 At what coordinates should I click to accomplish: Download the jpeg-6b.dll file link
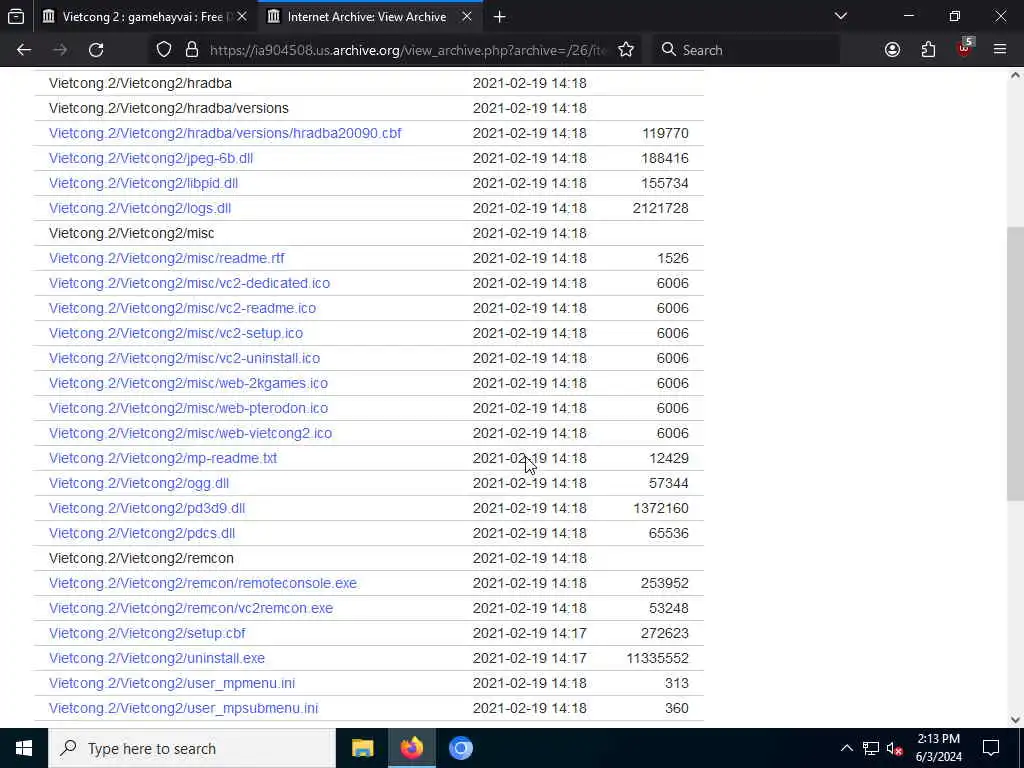[x=151, y=158]
